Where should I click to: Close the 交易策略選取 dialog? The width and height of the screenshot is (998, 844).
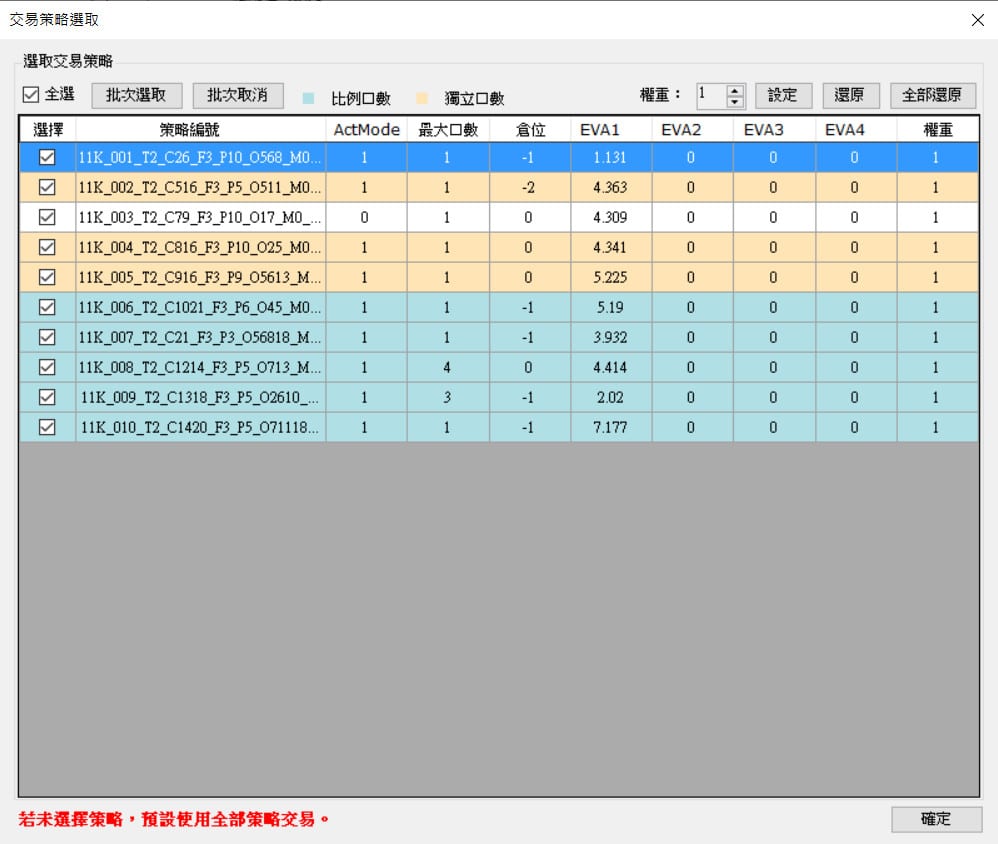point(978,20)
